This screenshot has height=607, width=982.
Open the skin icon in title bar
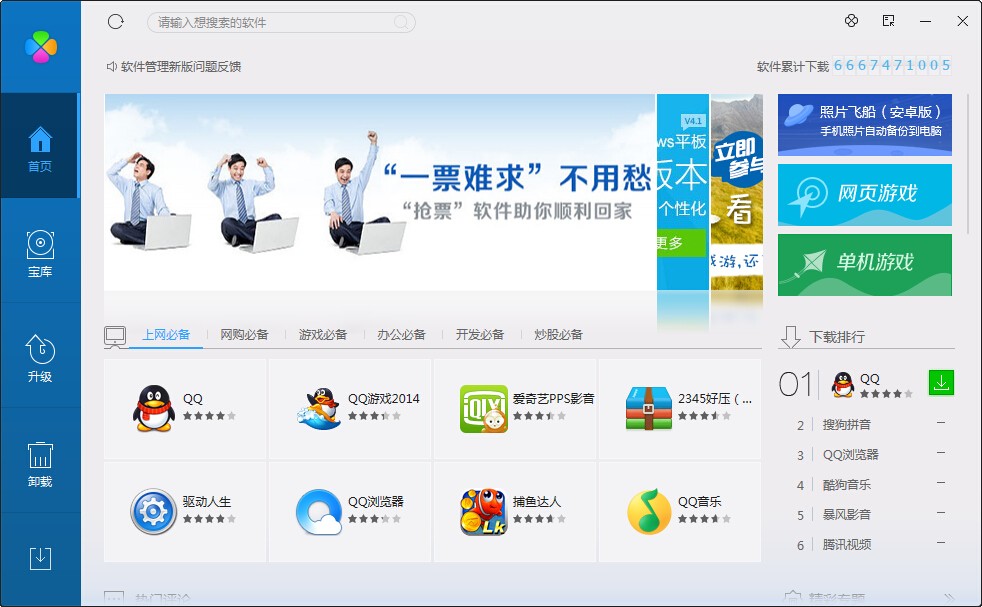click(x=851, y=21)
